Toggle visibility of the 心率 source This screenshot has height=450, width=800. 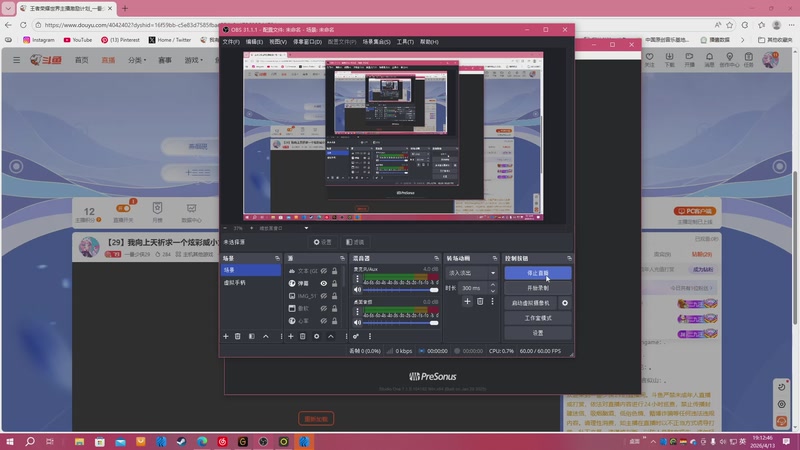click(x=323, y=321)
